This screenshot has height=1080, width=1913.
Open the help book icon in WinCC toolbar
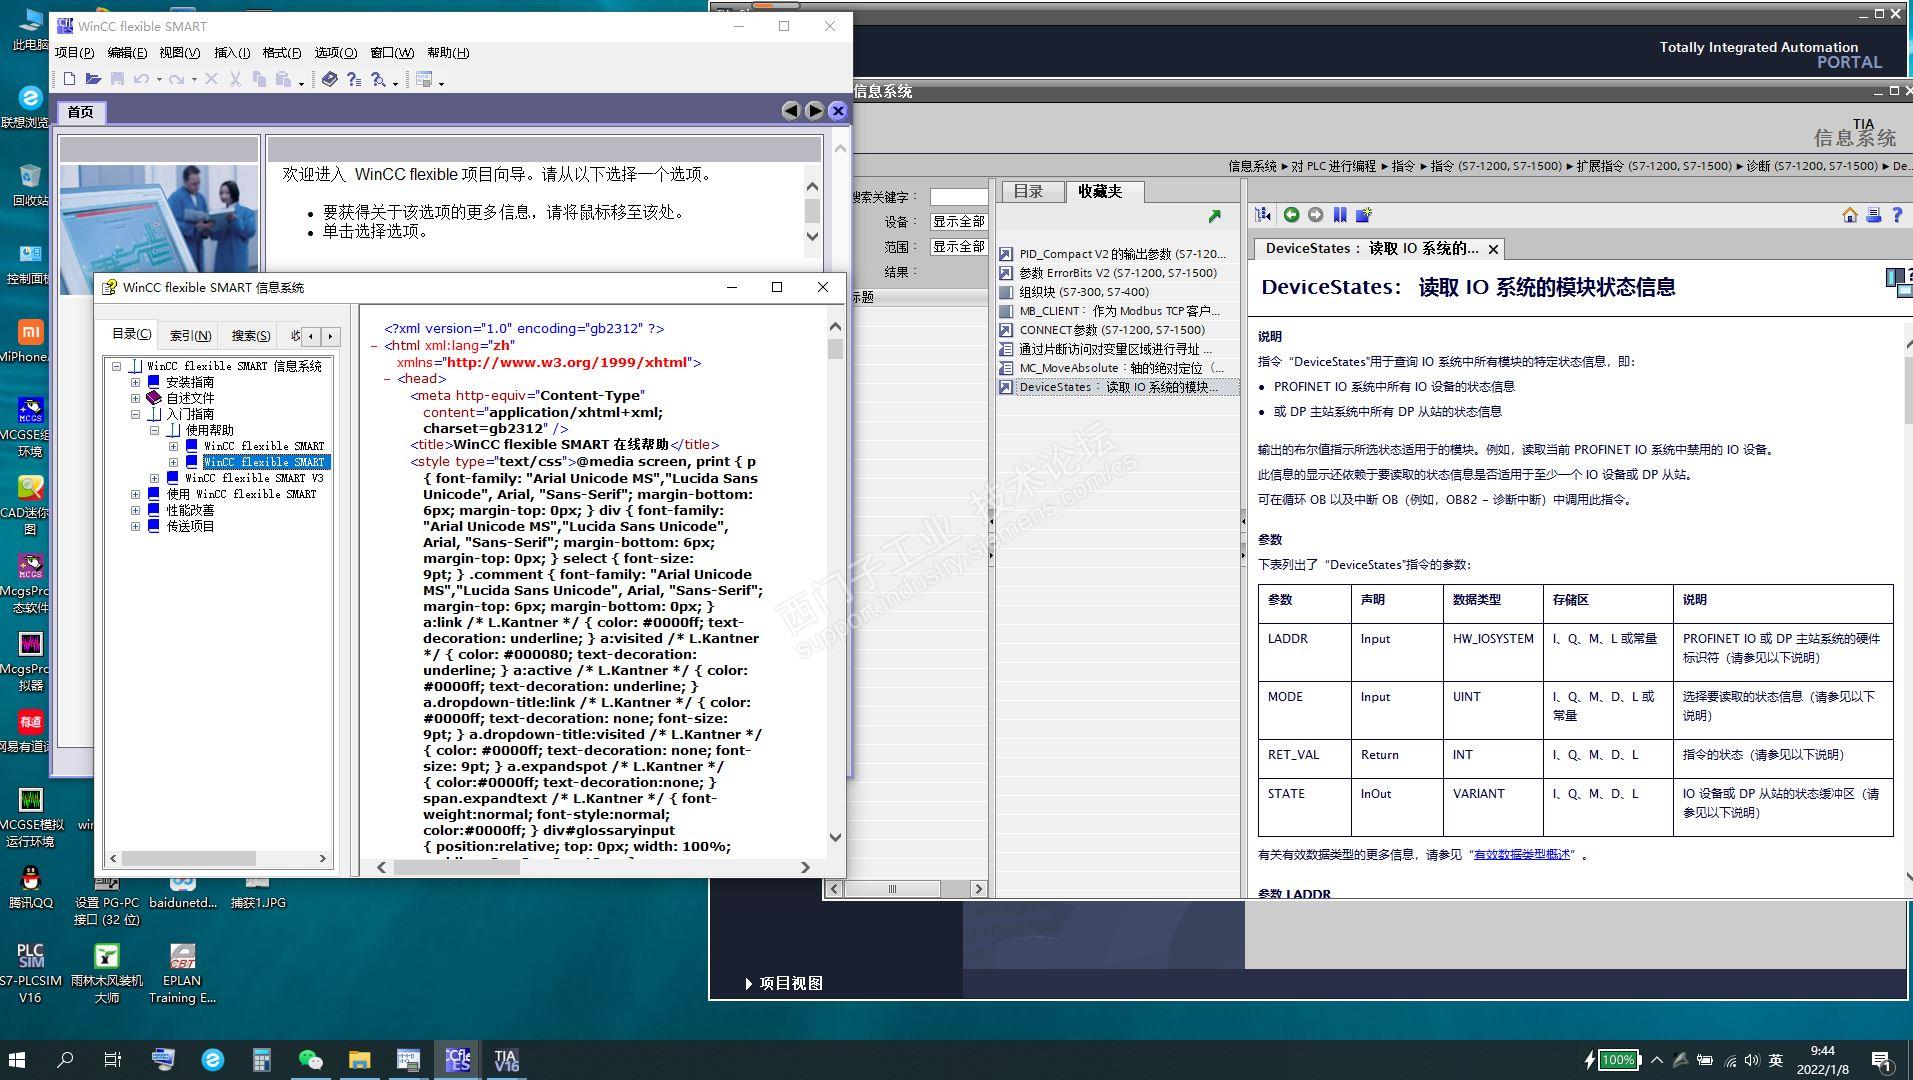click(x=329, y=79)
